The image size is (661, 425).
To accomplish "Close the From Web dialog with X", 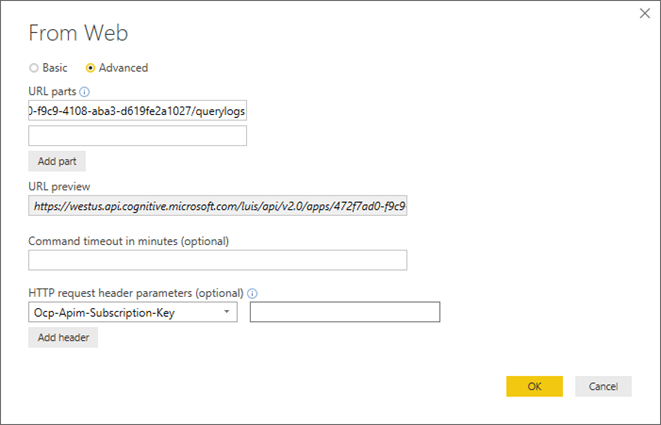I will point(643,13).
